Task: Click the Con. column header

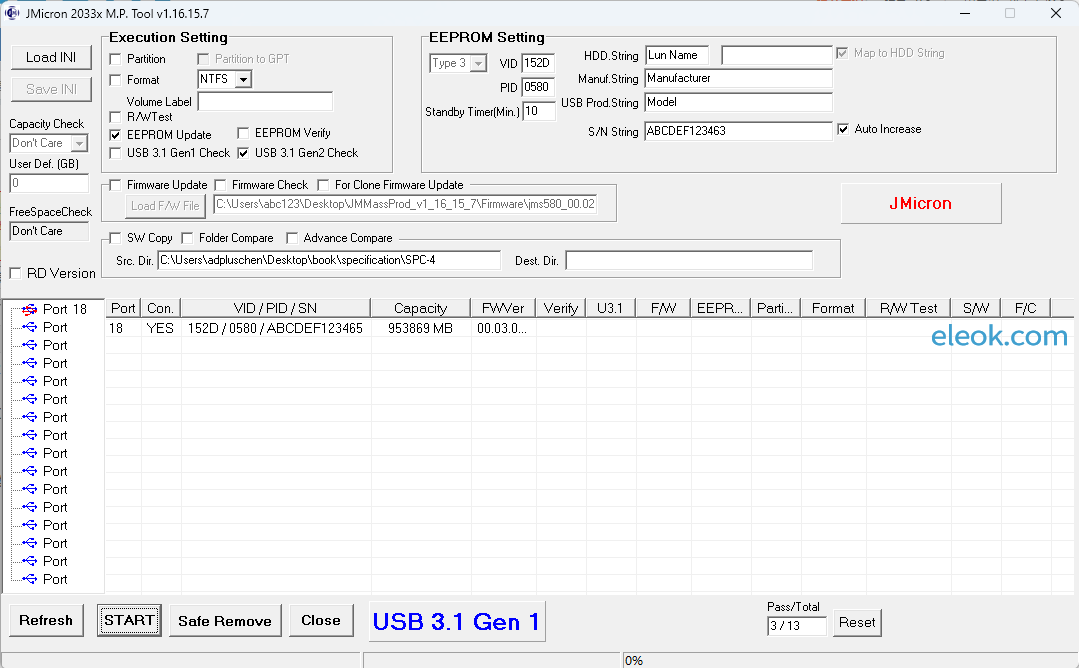Action: click(x=160, y=308)
